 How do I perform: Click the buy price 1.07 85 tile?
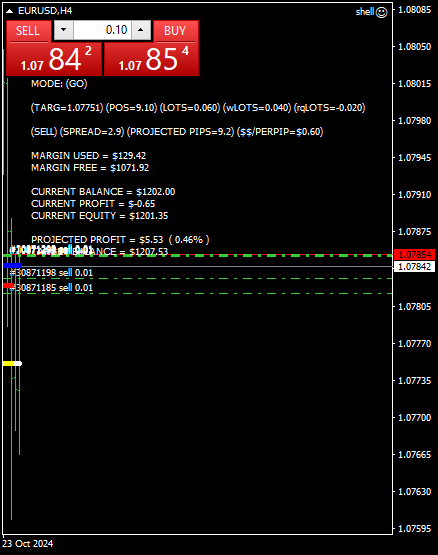click(152, 59)
